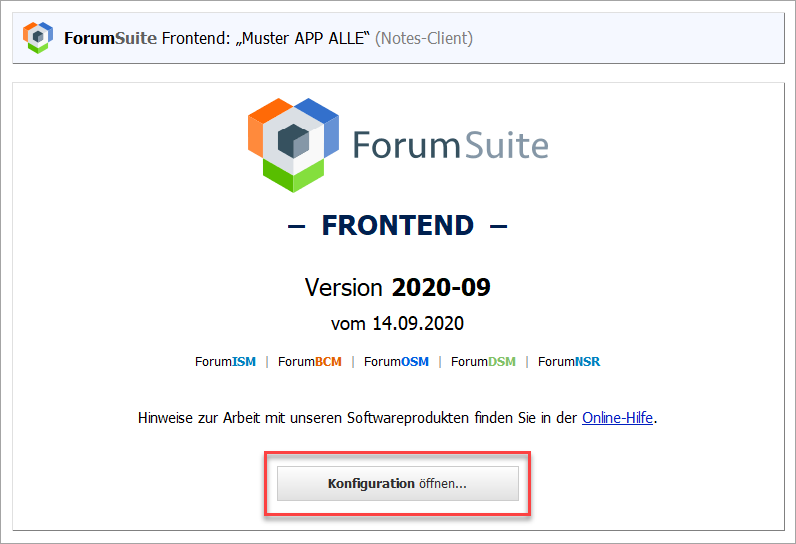
Task: Click the dark center cube of the logo
Action: pyautogui.click(x=293, y=141)
